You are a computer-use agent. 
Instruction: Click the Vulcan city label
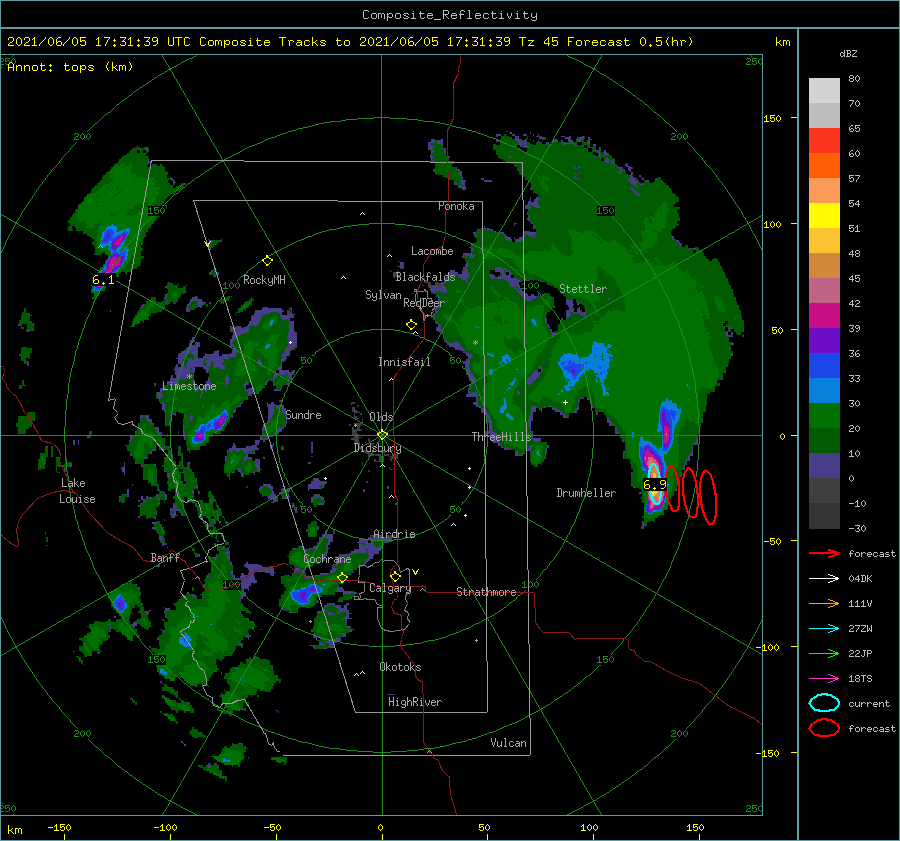point(509,743)
